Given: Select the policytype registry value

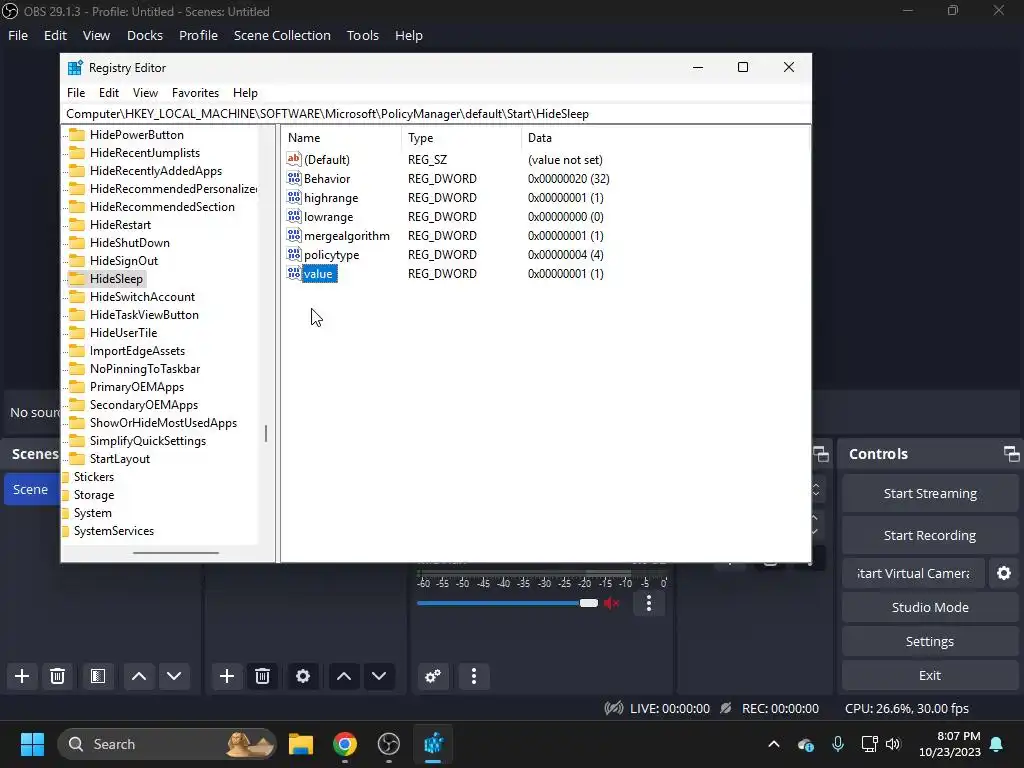Looking at the screenshot, I should [331, 255].
